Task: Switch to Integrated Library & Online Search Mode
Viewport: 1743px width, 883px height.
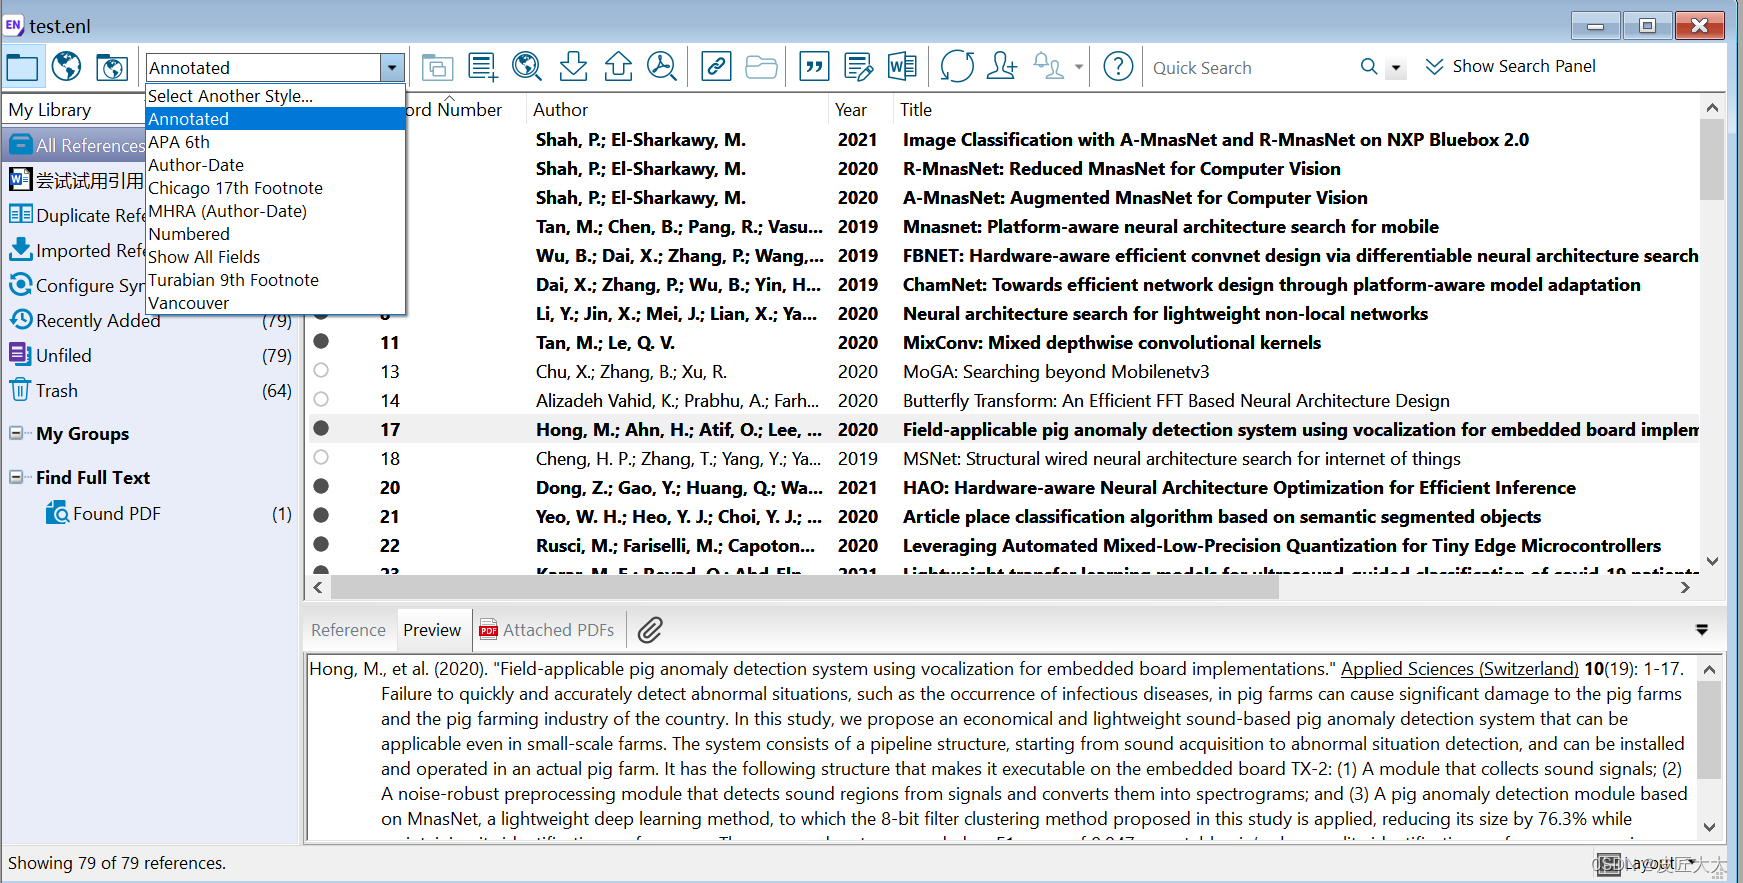Action: click(111, 67)
